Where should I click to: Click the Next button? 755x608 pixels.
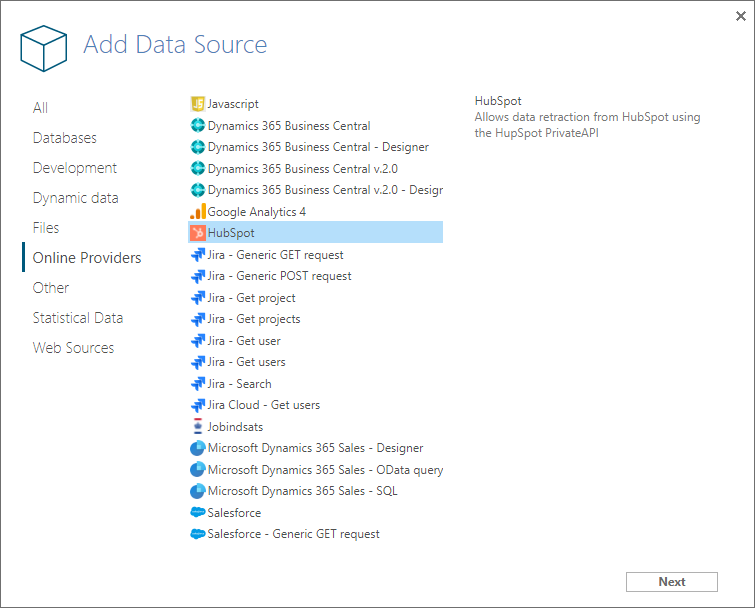(671, 582)
